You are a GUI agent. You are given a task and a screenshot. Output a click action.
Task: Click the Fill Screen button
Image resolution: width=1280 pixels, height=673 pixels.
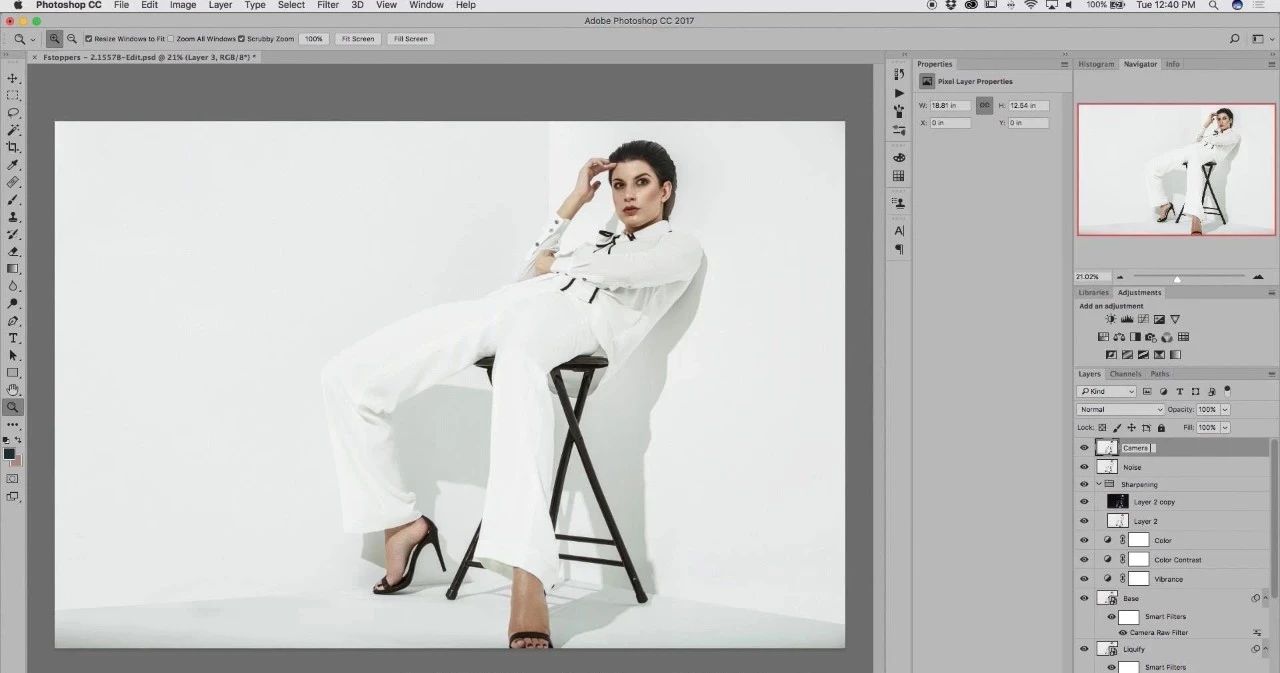[x=410, y=39]
